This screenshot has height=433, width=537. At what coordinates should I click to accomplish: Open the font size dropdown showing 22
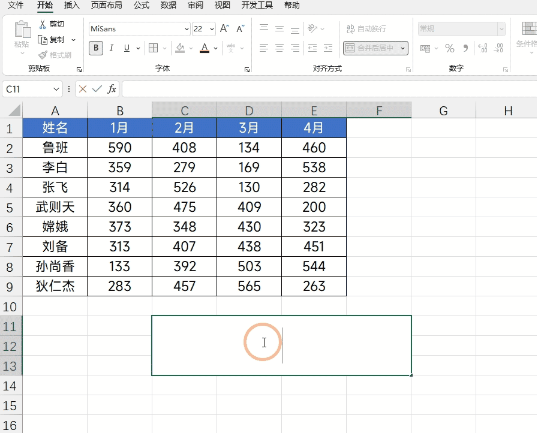pyautogui.click(x=212, y=29)
